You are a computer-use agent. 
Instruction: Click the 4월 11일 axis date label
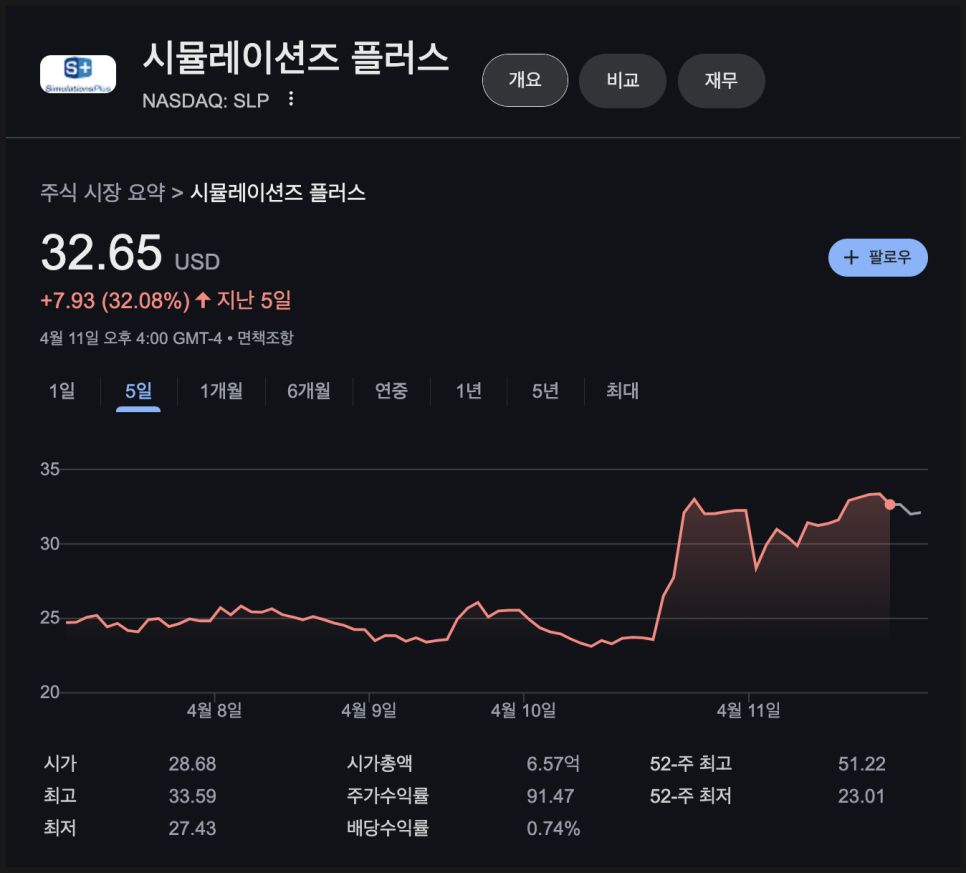coord(749,710)
